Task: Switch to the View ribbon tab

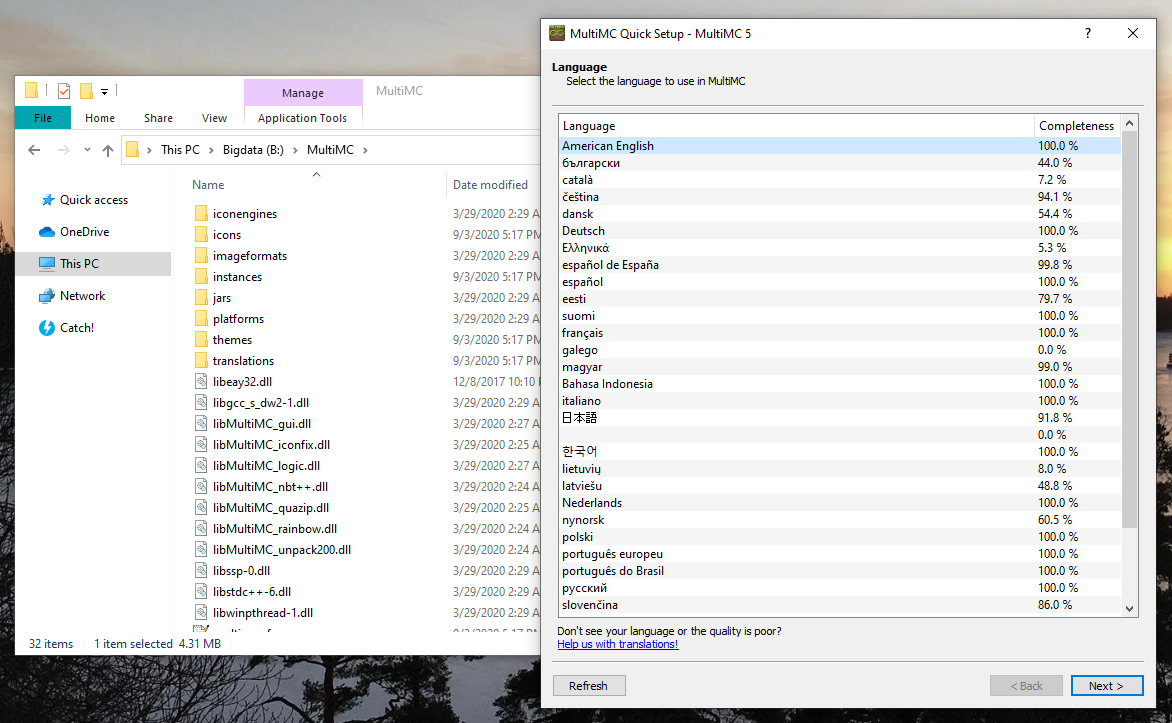Action: click(214, 117)
